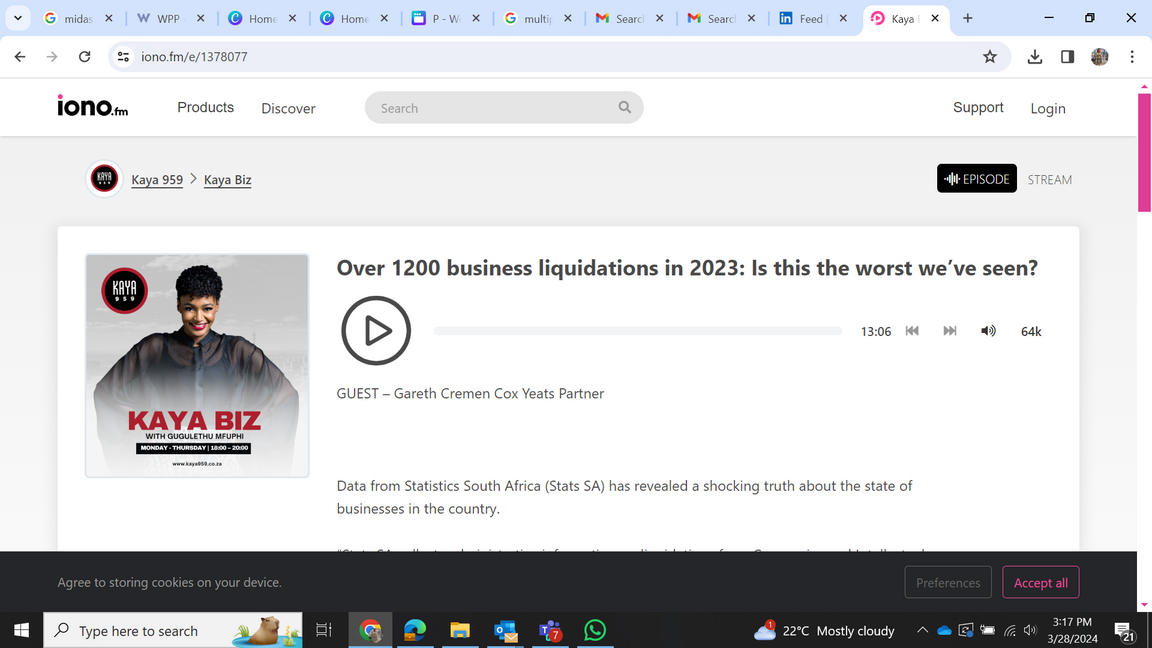Screen dimensions: 1152x648
Task: Click the taskbar search box
Action: [x=173, y=630]
